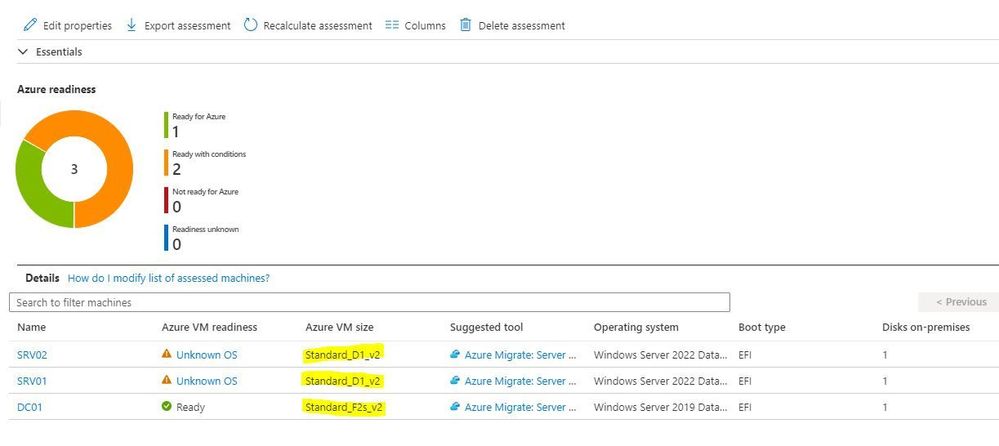The height and width of the screenshot is (446, 999).
Task: Open Azure Migrate: Server tool link for SRV02
Action: [x=521, y=355]
